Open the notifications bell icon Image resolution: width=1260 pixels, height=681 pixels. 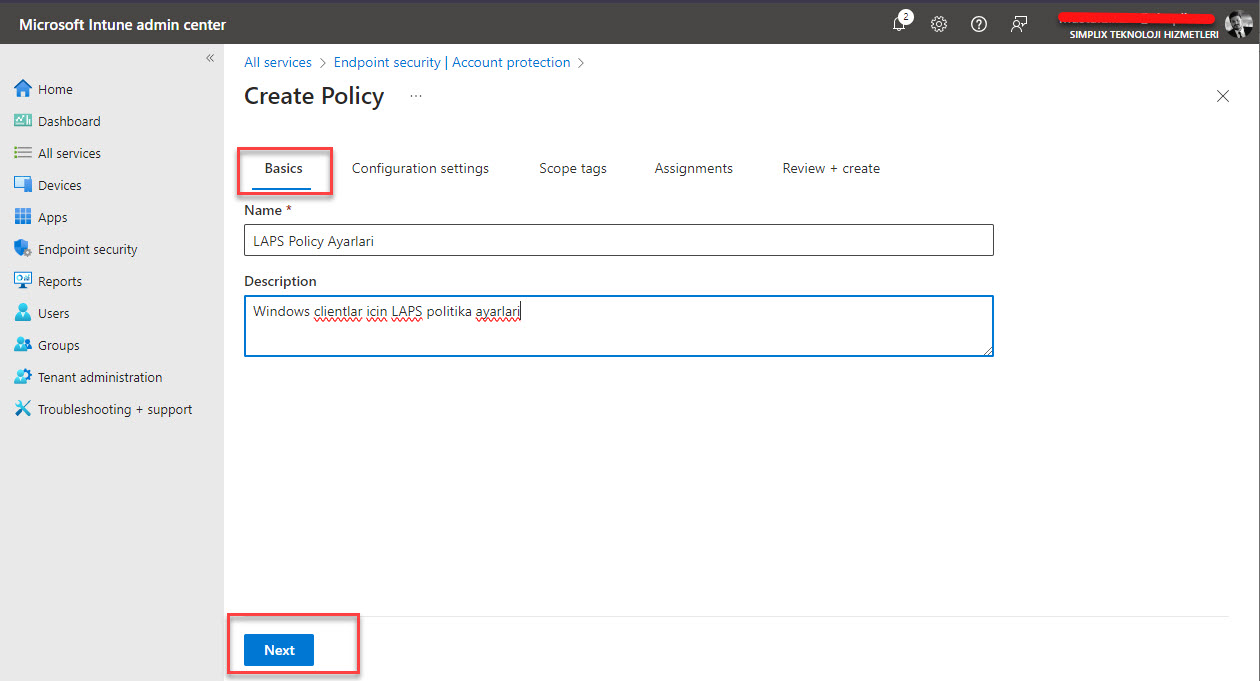coord(899,24)
